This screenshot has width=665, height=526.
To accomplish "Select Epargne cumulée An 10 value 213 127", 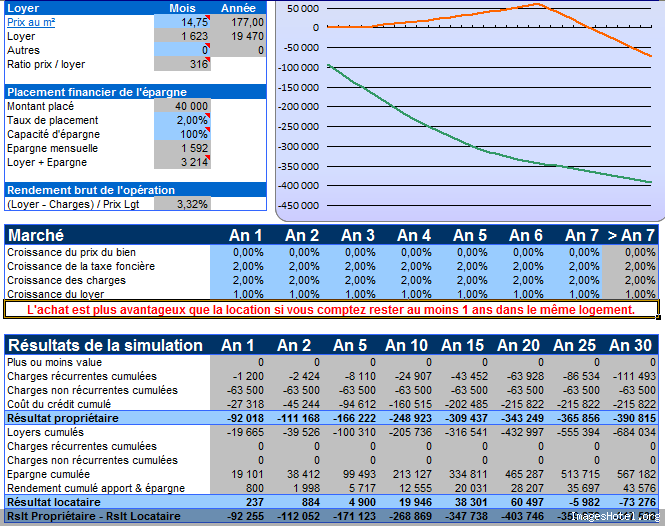I will (406, 474).
